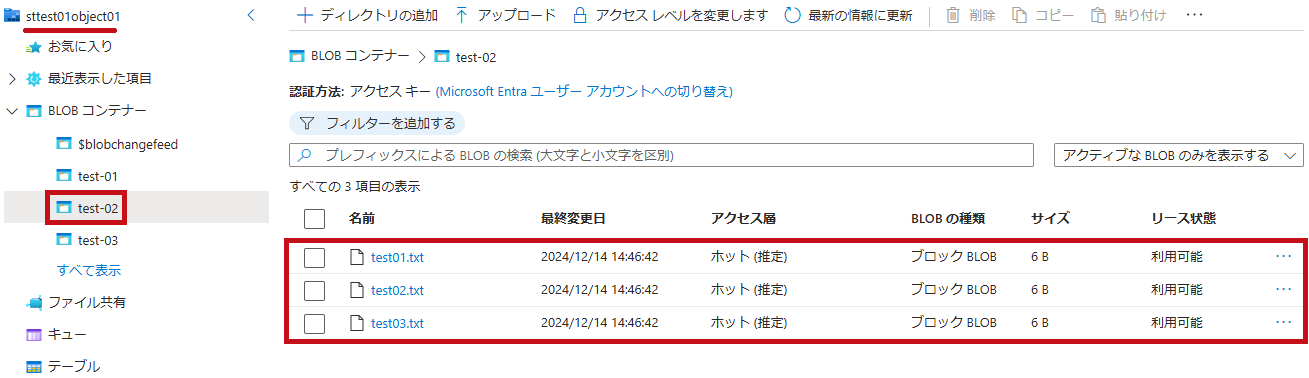Screen dimensions: 1309x378
Task: Open the ellipsis menu for test01.txt
Action: [x=1284, y=257]
